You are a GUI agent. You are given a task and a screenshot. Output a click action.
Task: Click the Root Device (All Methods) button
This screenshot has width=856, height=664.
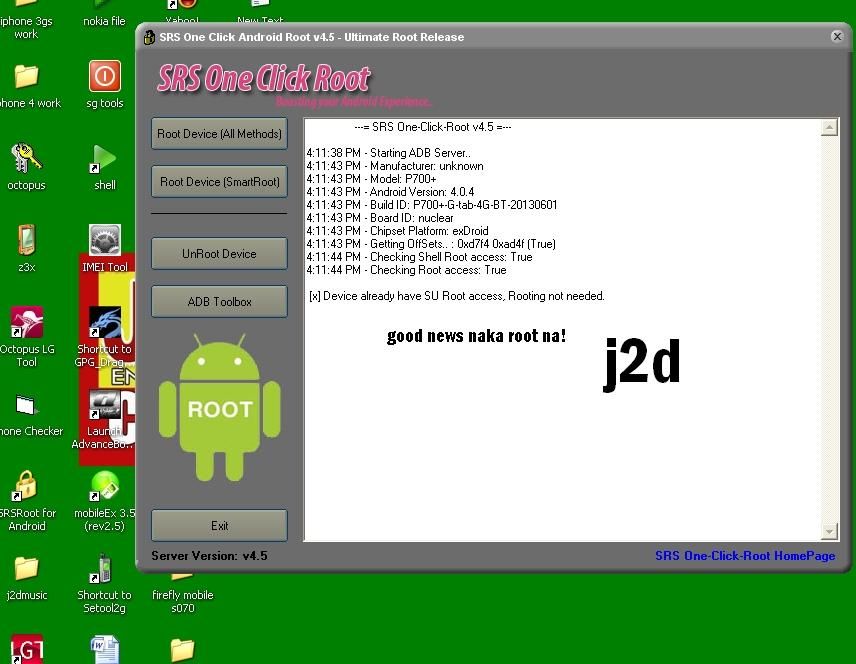pos(219,134)
